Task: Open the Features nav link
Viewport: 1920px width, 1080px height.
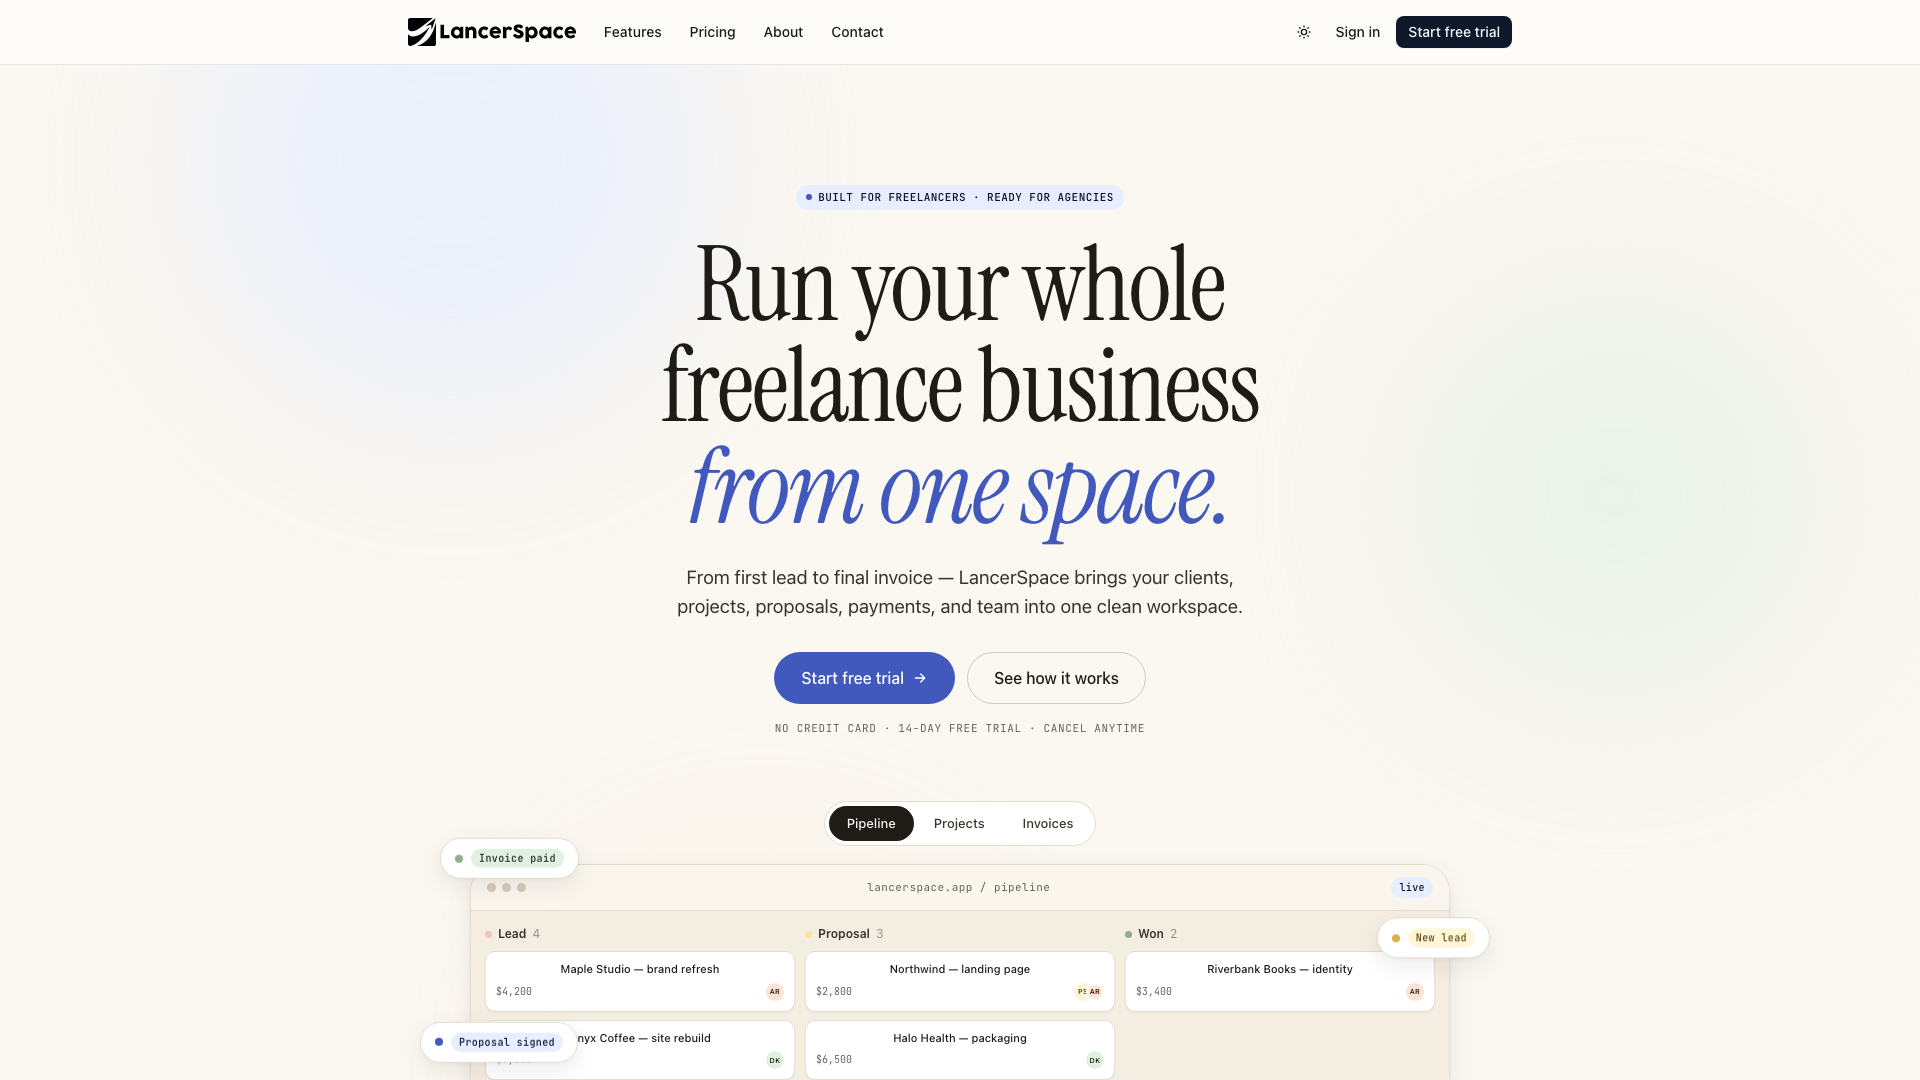Action: pos(632,32)
